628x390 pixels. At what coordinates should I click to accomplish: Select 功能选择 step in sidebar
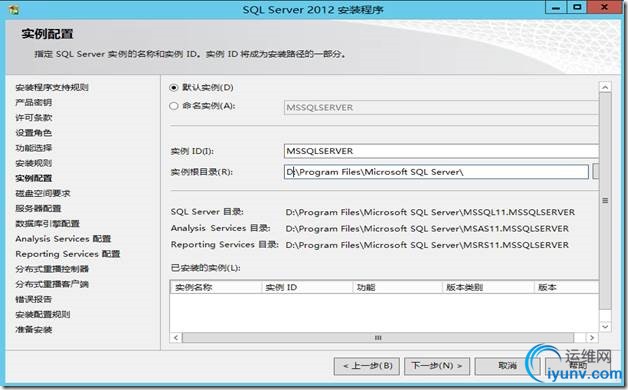point(34,148)
